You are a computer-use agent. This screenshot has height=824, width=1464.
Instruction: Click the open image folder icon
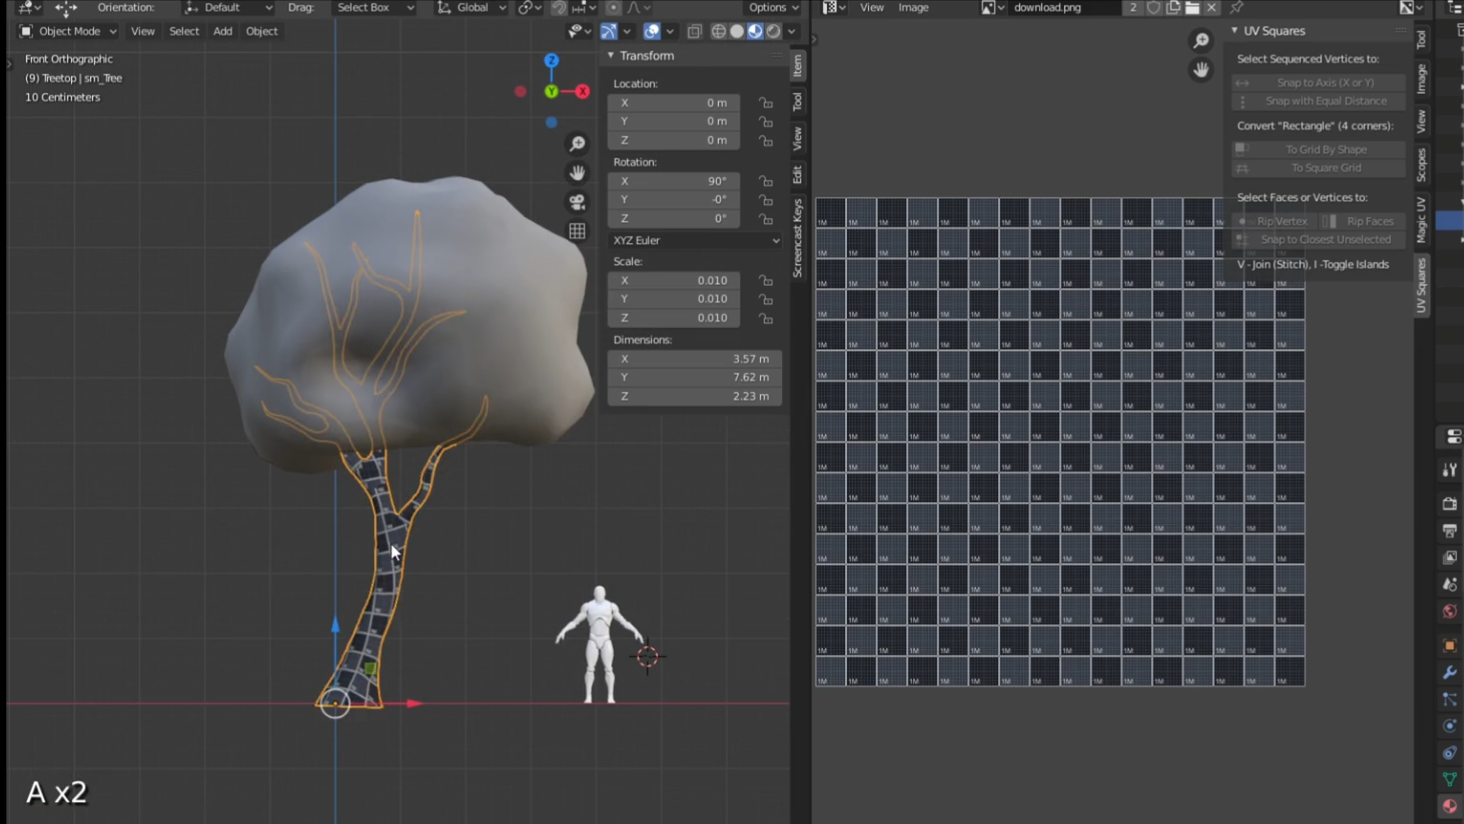pyautogui.click(x=1193, y=8)
